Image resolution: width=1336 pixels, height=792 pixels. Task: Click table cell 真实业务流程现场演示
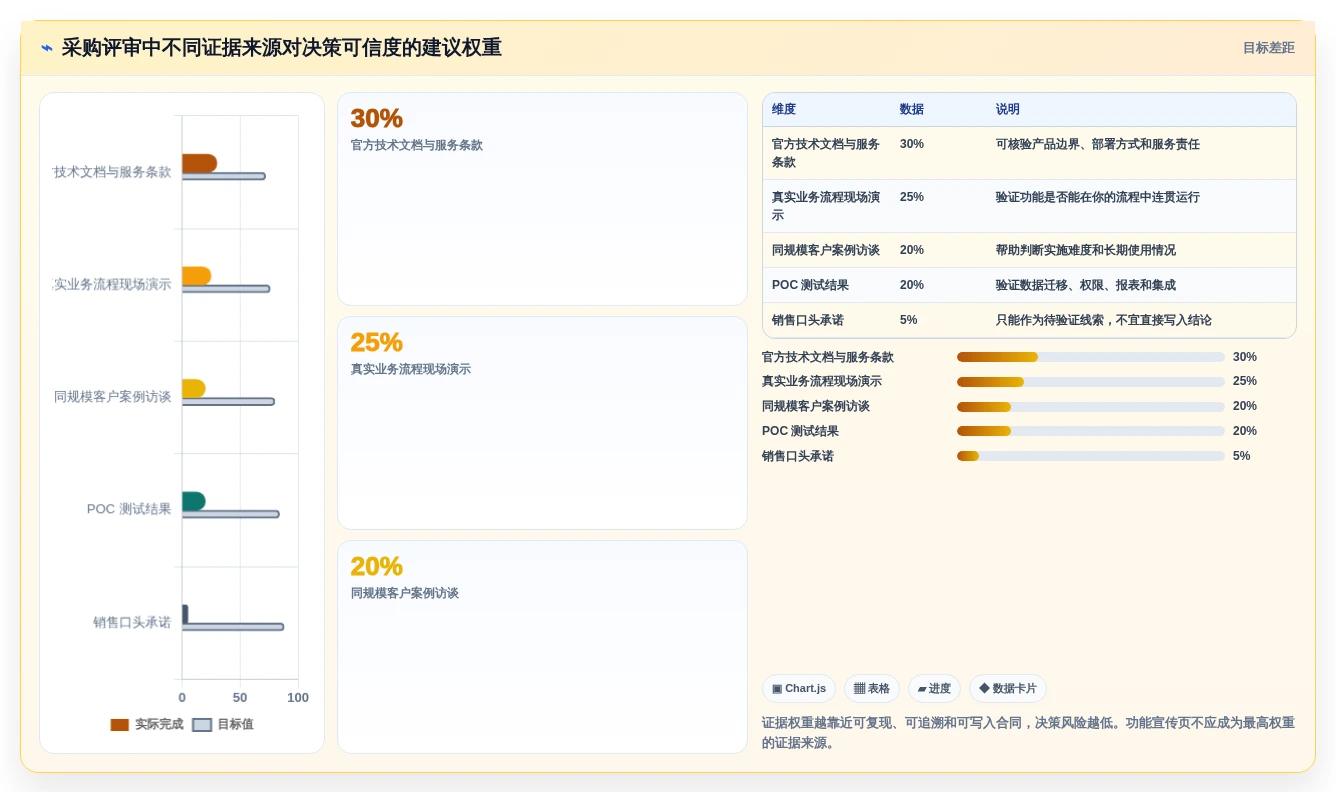826,206
